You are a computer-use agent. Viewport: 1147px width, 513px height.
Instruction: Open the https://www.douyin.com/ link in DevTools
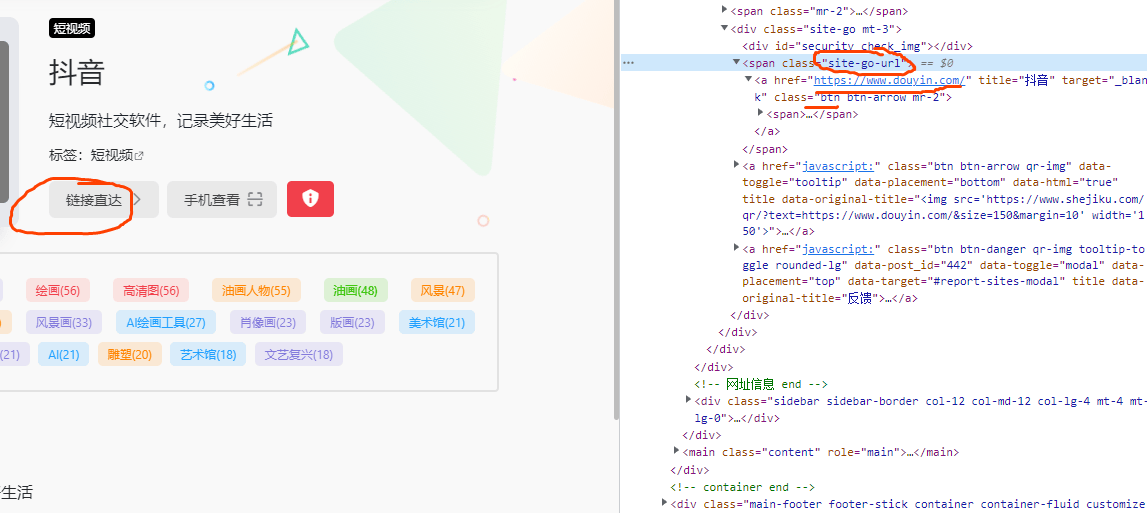coord(892,80)
